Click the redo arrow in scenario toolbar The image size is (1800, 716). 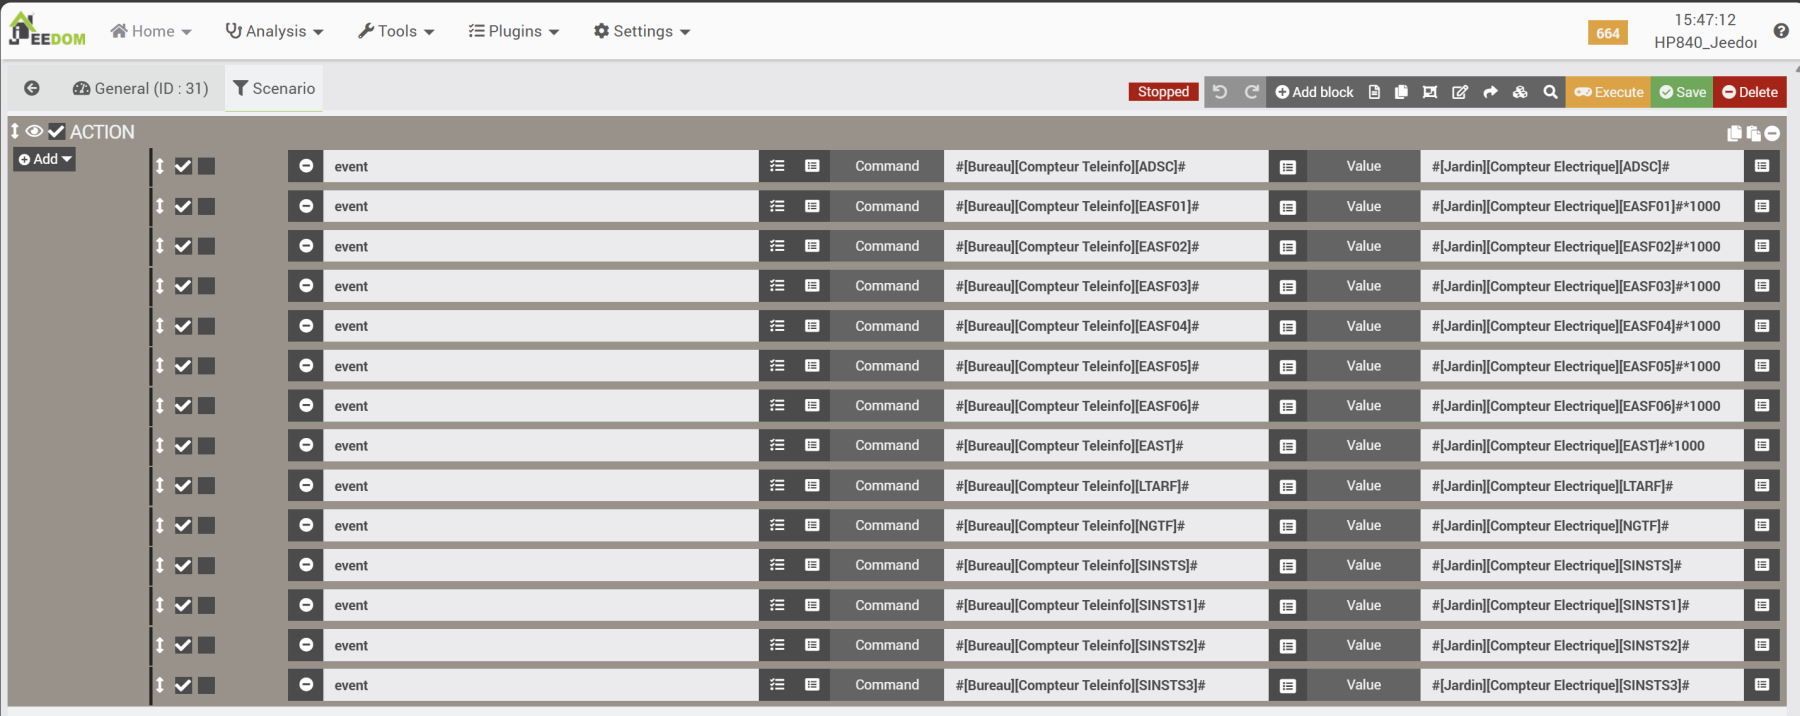1251,92
